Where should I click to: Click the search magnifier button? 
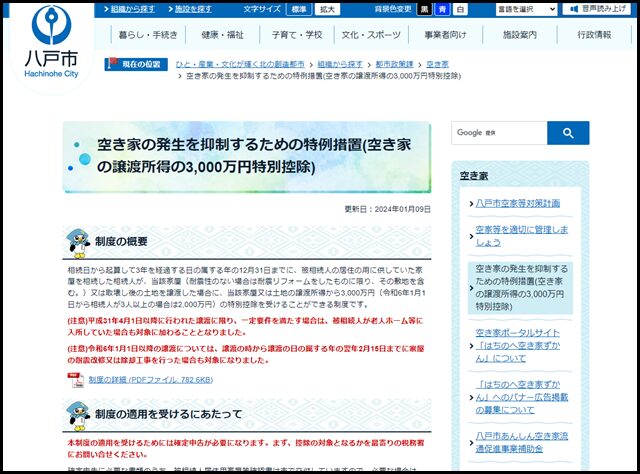(x=568, y=133)
